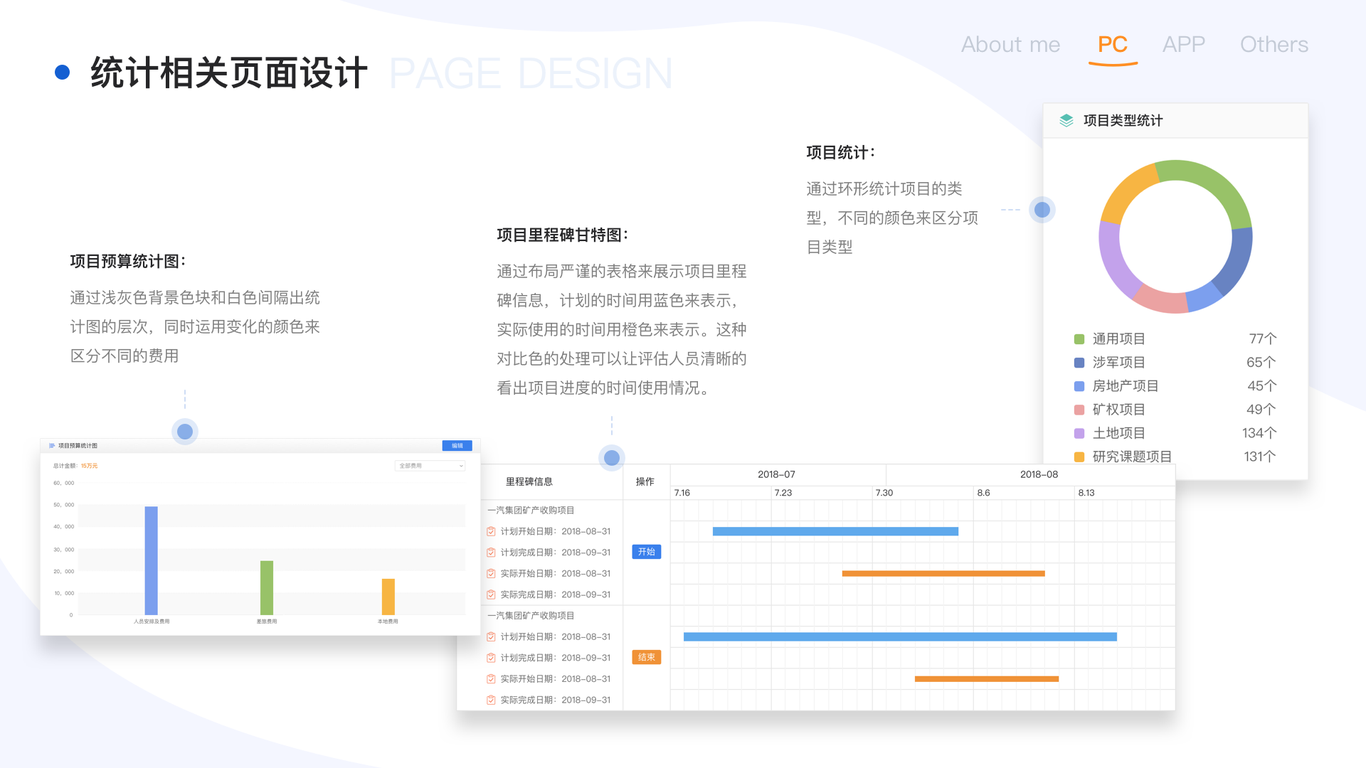Click the icon beside 项目预算统计图 header

pos(52,445)
